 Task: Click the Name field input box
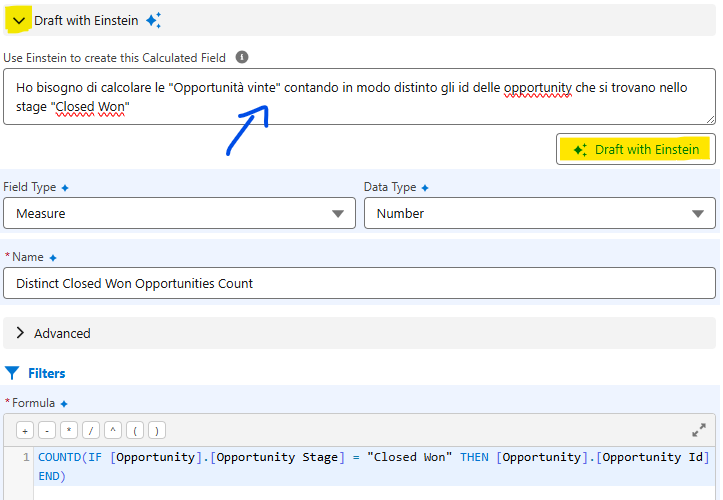coord(360,283)
